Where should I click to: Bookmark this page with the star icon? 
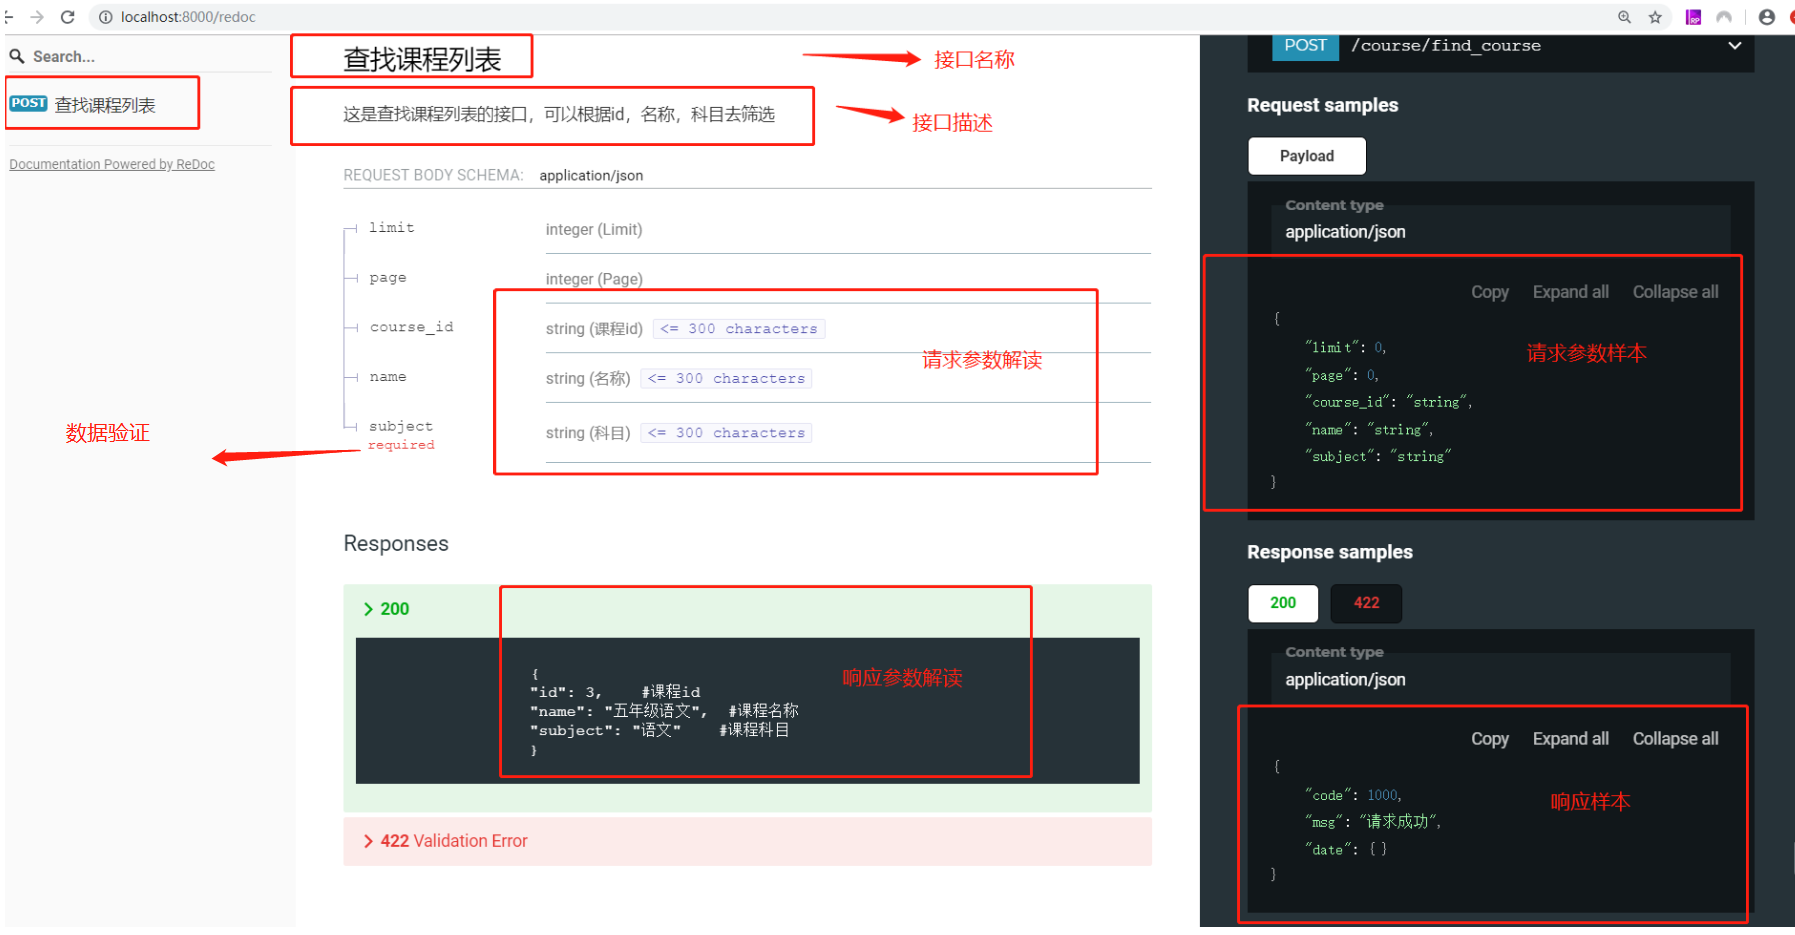tap(1655, 17)
